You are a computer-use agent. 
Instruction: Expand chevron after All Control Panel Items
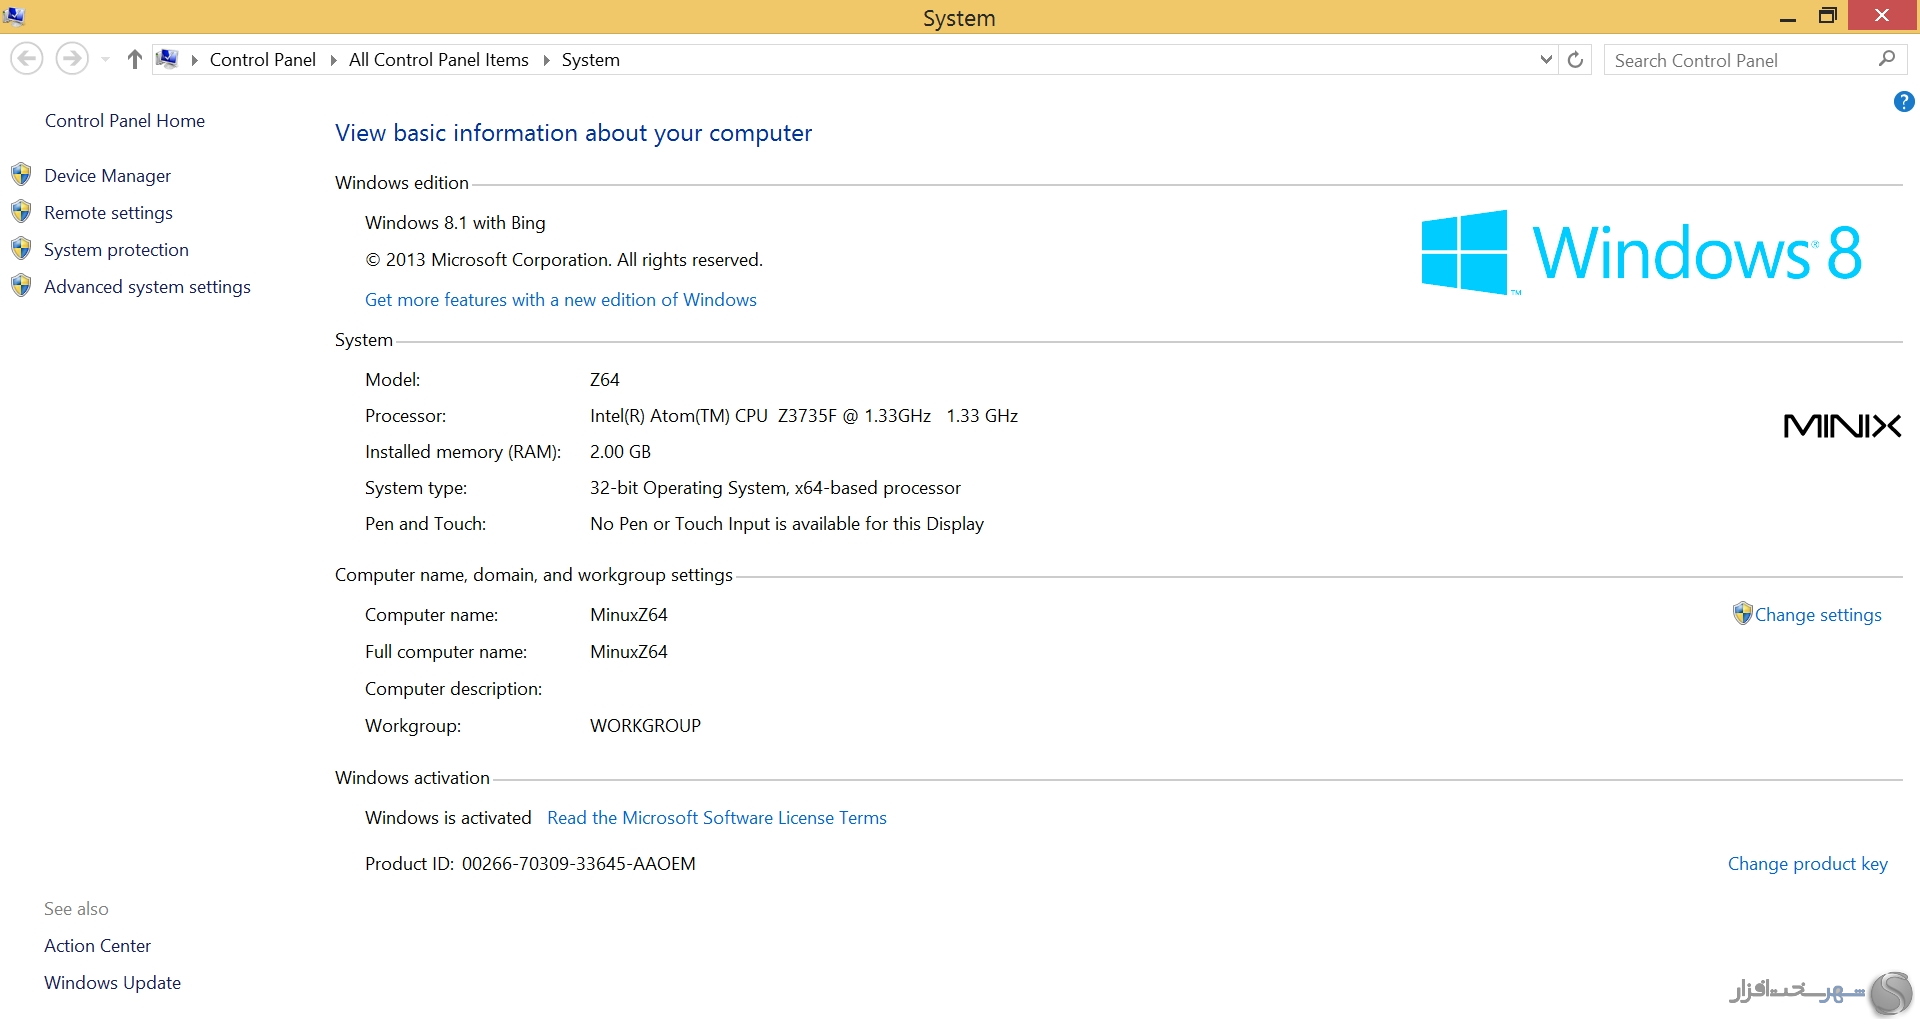(x=546, y=60)
